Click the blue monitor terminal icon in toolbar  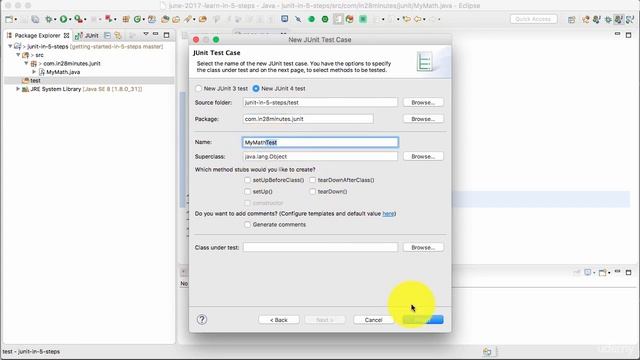[284, 19]
